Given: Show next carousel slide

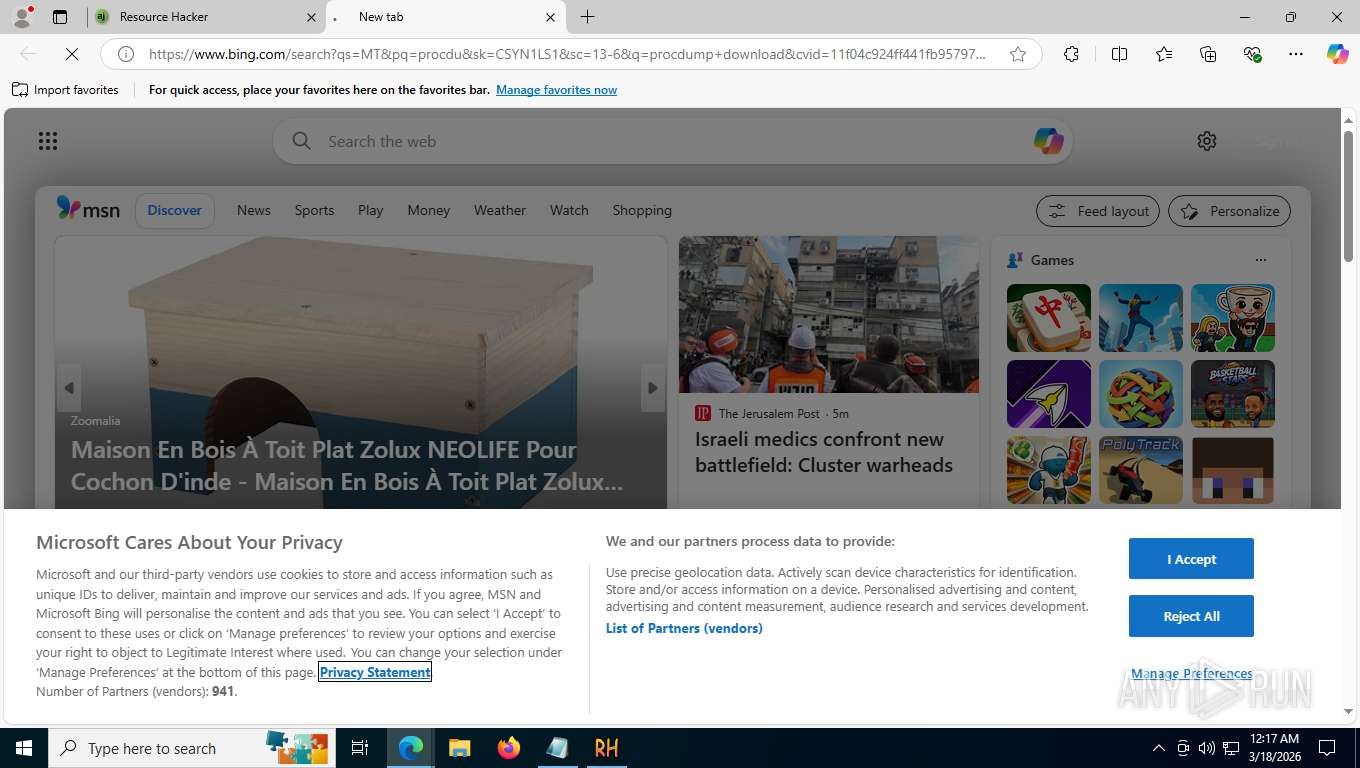Looking at the screenshot, I should (652, 388).
